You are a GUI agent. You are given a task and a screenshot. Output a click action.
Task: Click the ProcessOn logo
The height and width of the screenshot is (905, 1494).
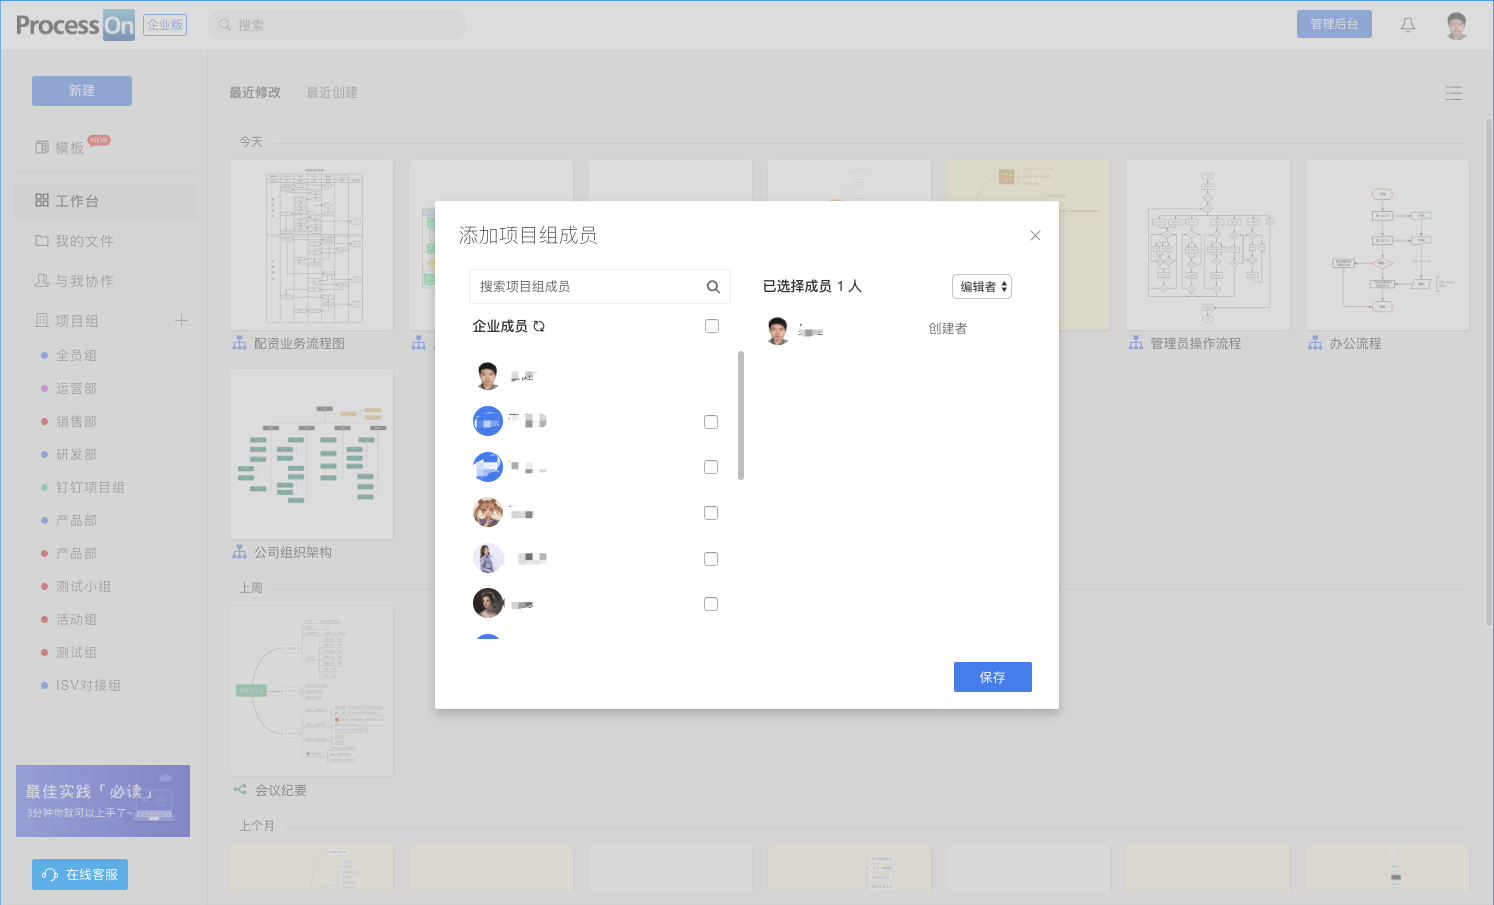75,25
